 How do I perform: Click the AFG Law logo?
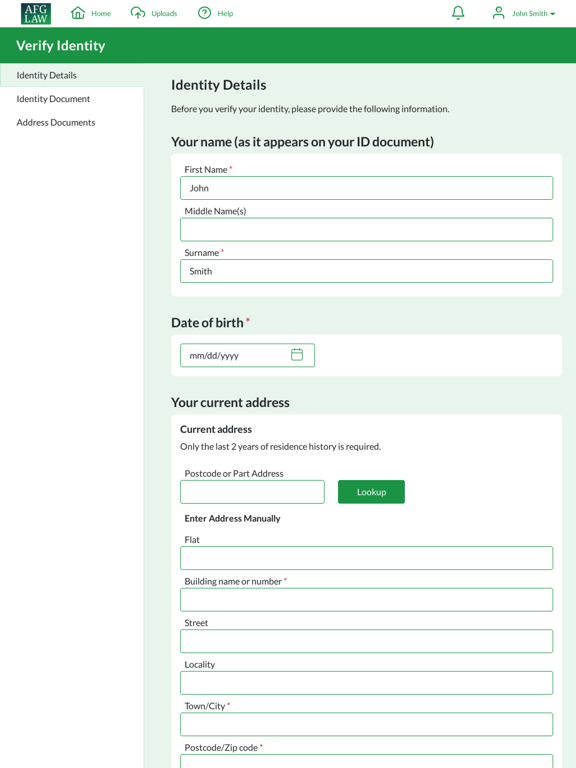point(36,13)
